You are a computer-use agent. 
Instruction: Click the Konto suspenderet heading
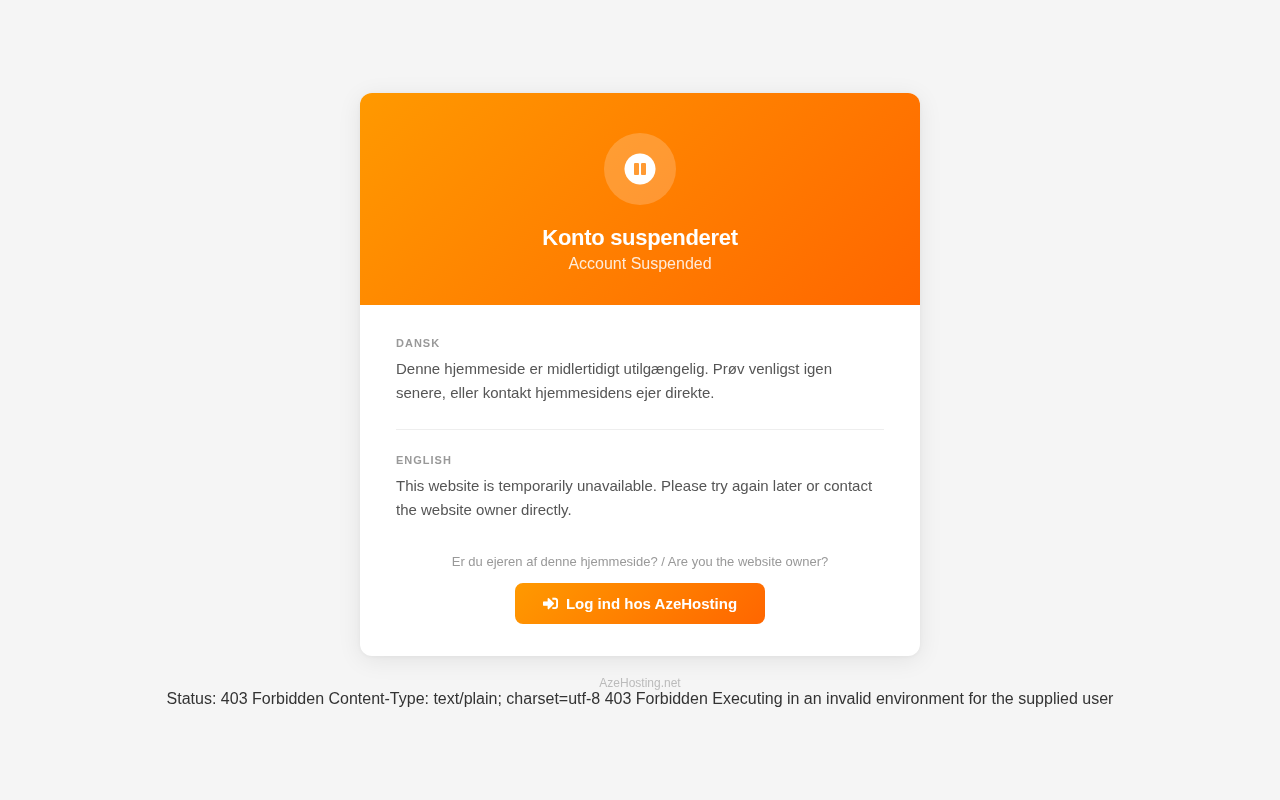[x=640, y=238]
